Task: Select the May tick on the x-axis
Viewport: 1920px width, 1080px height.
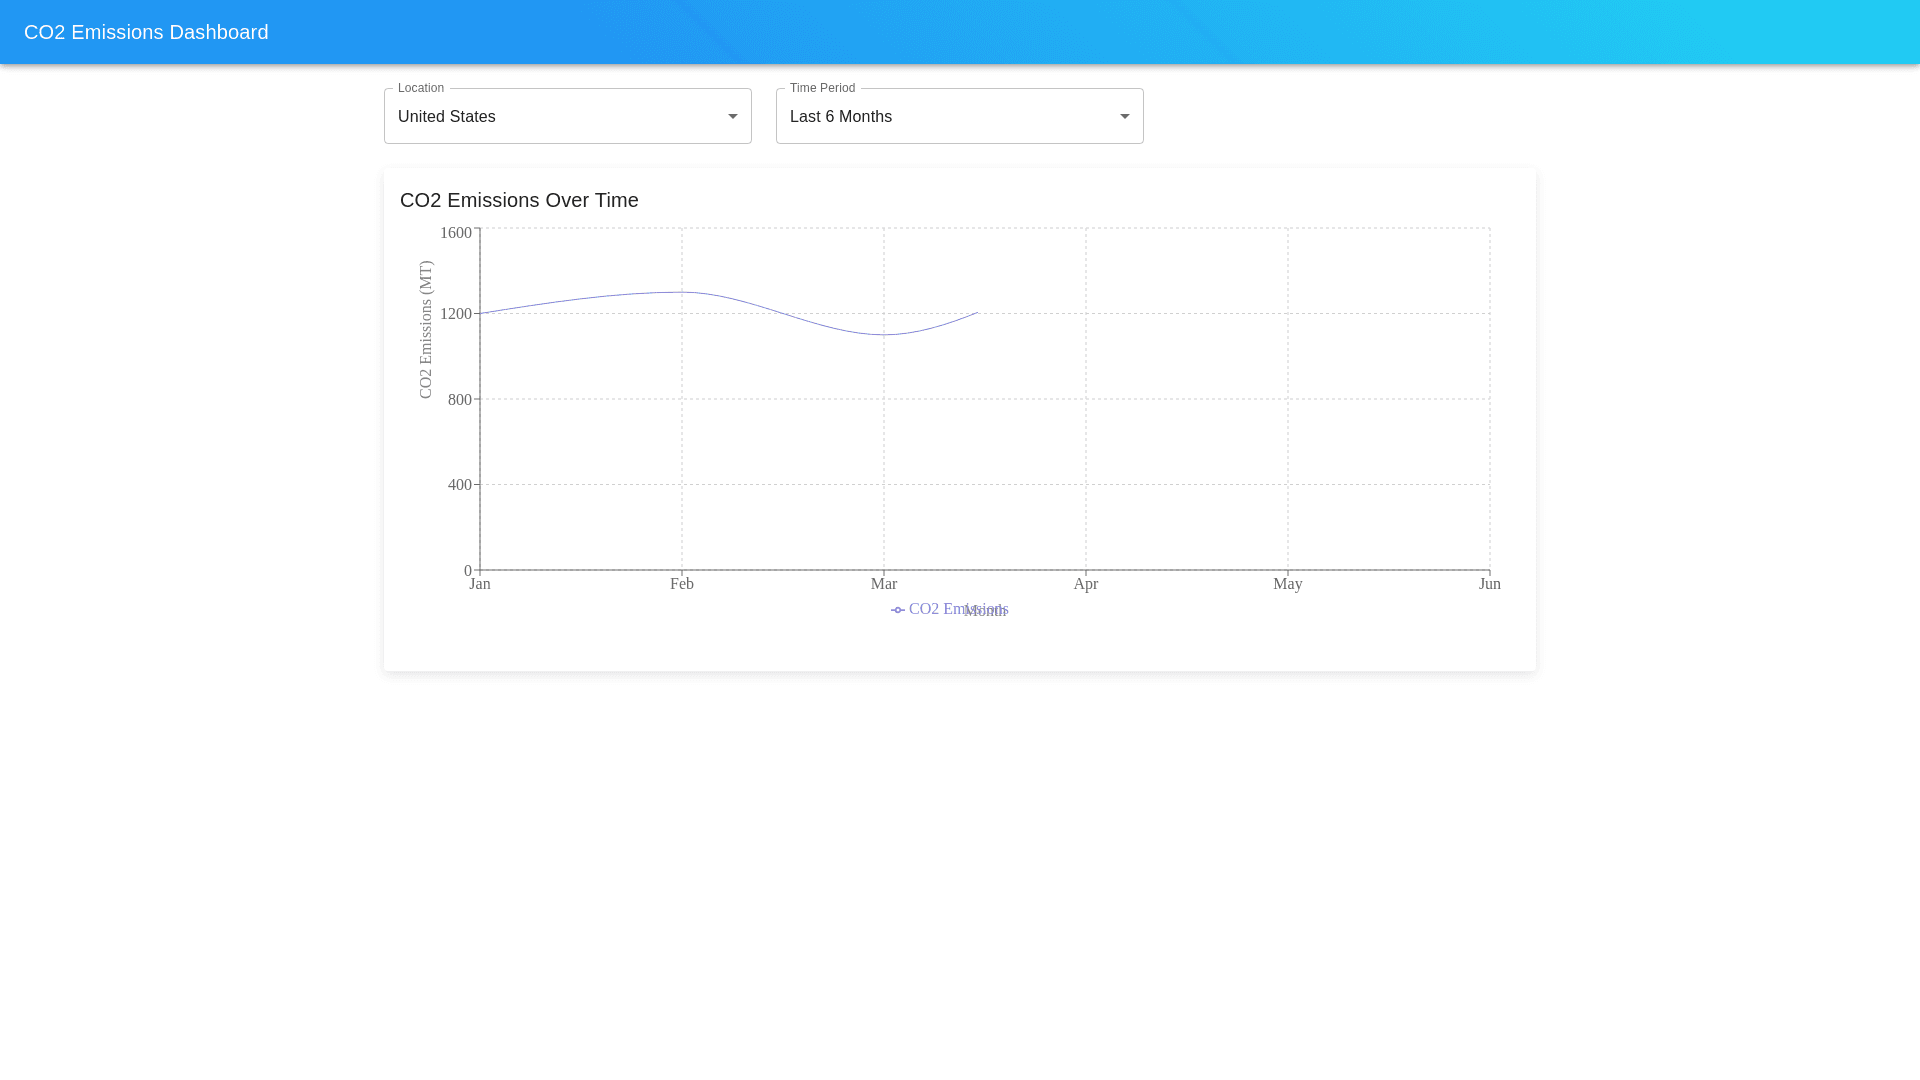Action: click(1288, 584)
